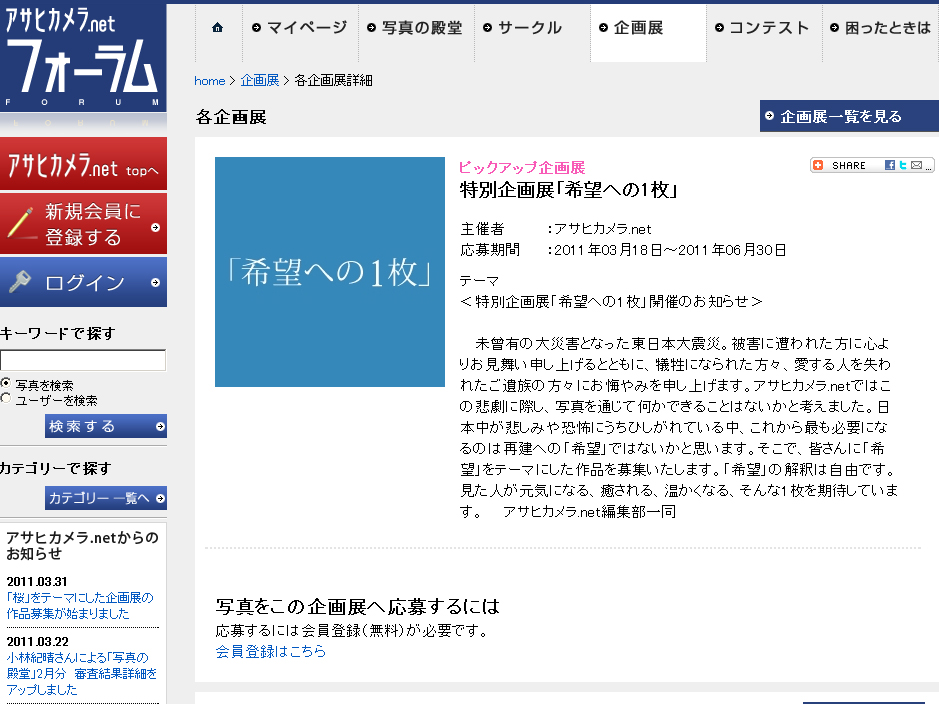The height and width of the screenshot is (704, 939).
Task: Share via the email envelope icon
Action: click(916, 165)
